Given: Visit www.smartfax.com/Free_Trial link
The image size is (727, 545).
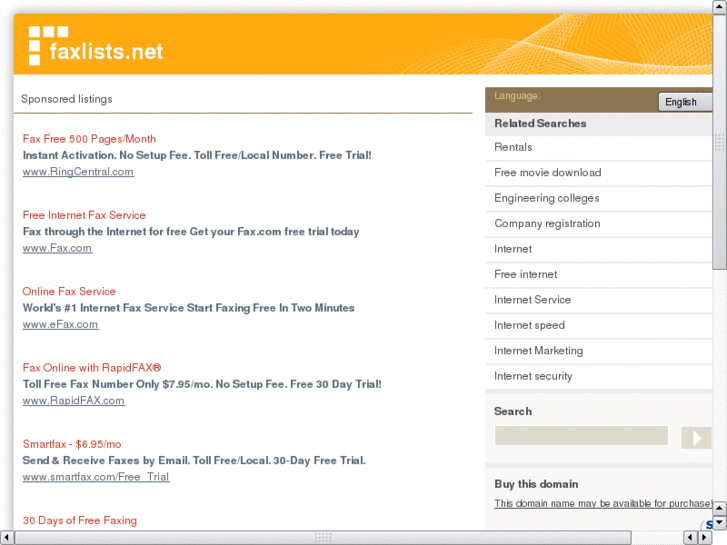Looking at the screenshot, I should [x=96, y=477].
